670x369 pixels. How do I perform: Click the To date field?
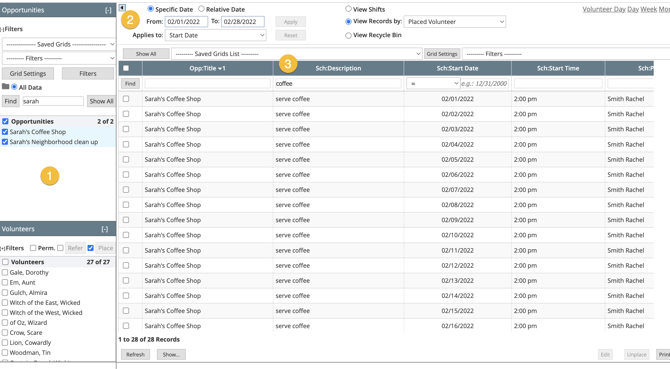click(x=243, y=21)
